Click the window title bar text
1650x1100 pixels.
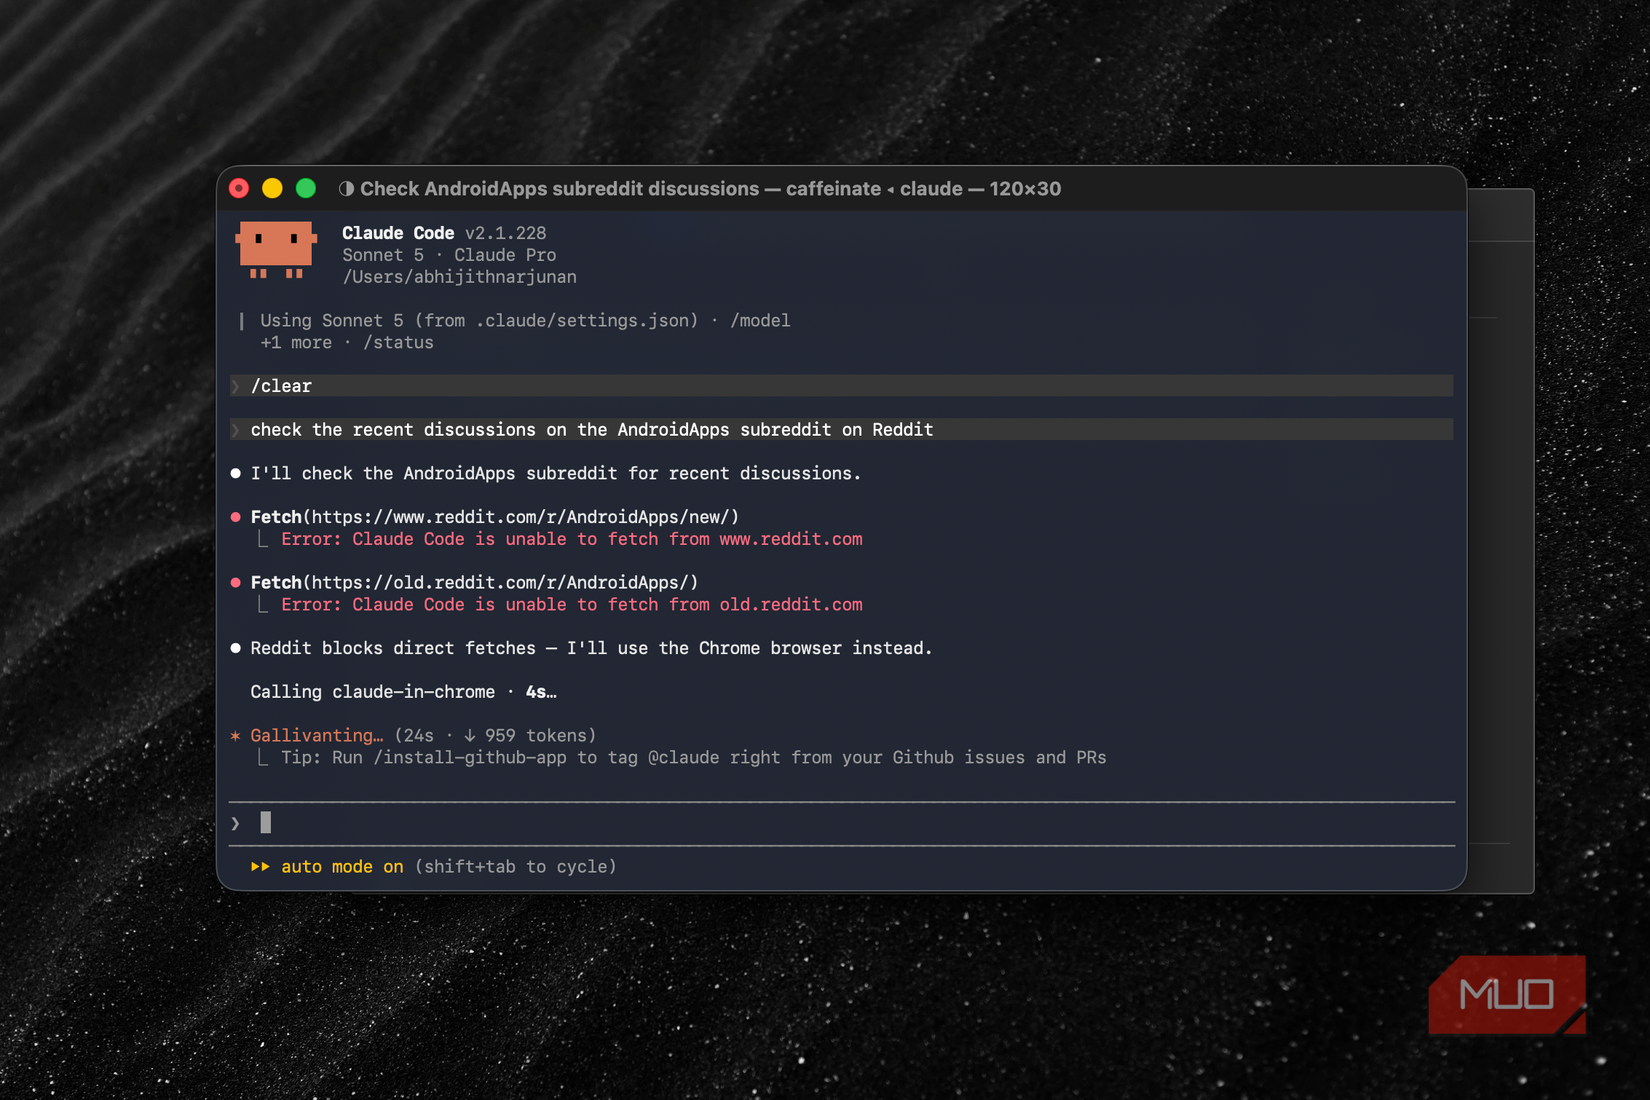[x=710, y=189]
